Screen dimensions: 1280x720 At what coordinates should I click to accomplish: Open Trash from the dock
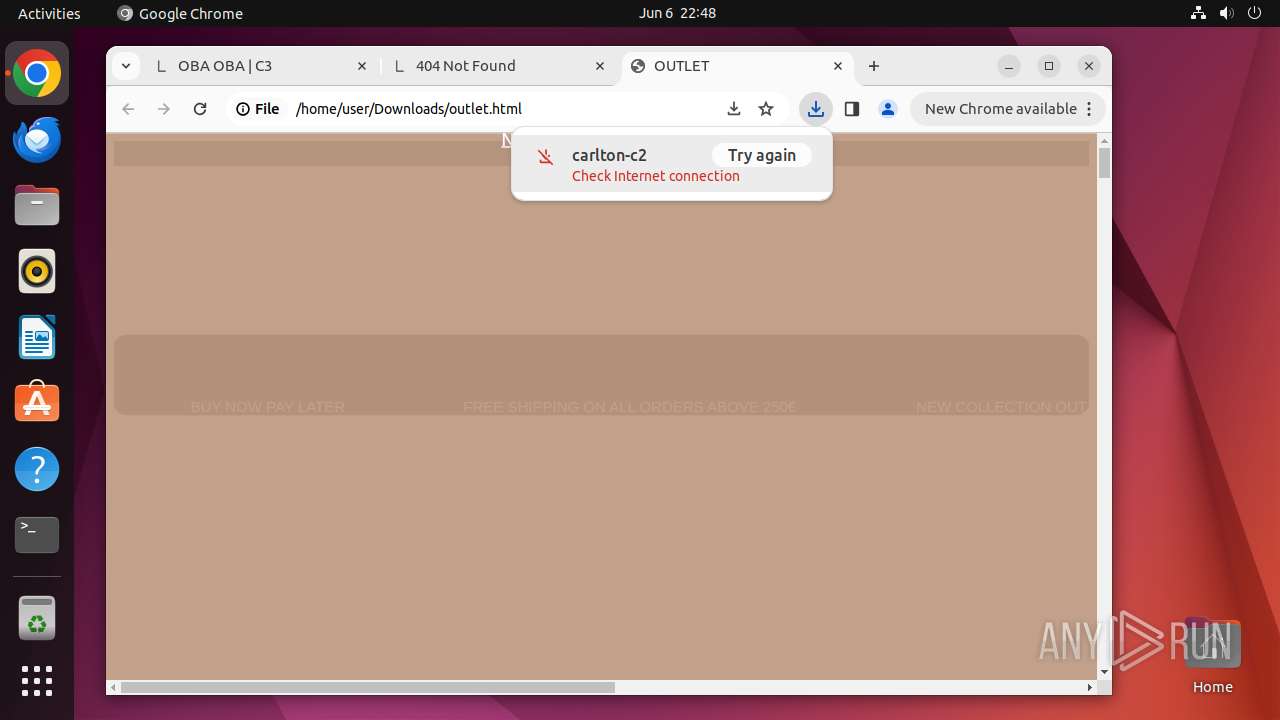pyautogui.click(x=37, y=618)
